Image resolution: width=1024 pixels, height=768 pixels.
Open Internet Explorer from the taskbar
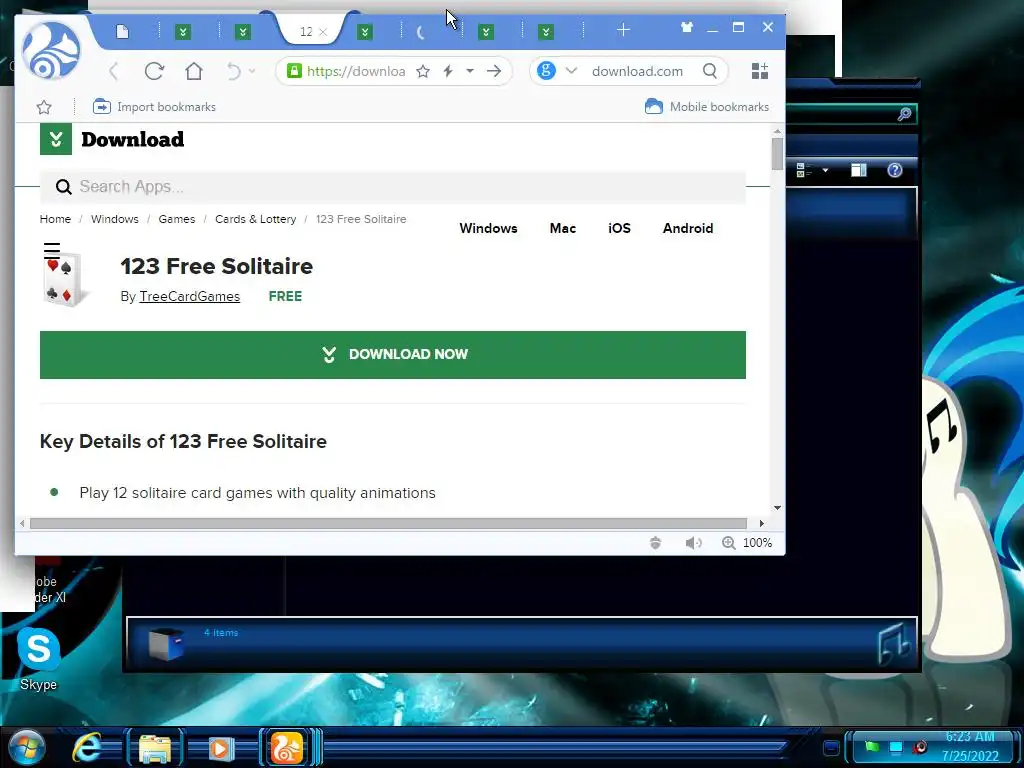87,746
